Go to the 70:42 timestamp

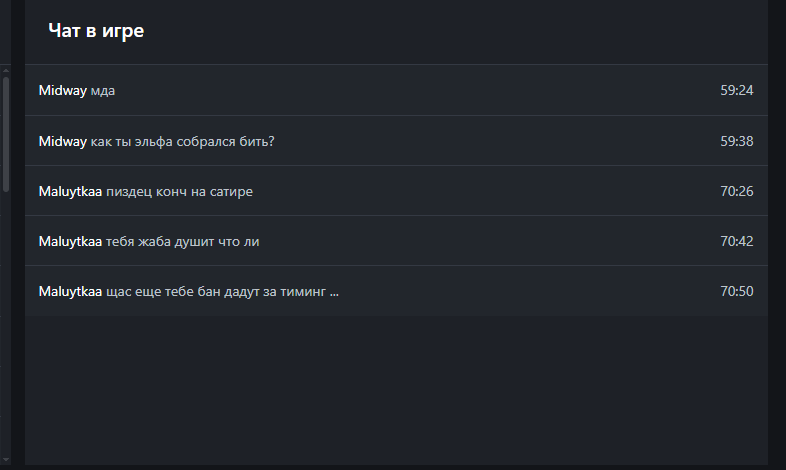(736, 241)
